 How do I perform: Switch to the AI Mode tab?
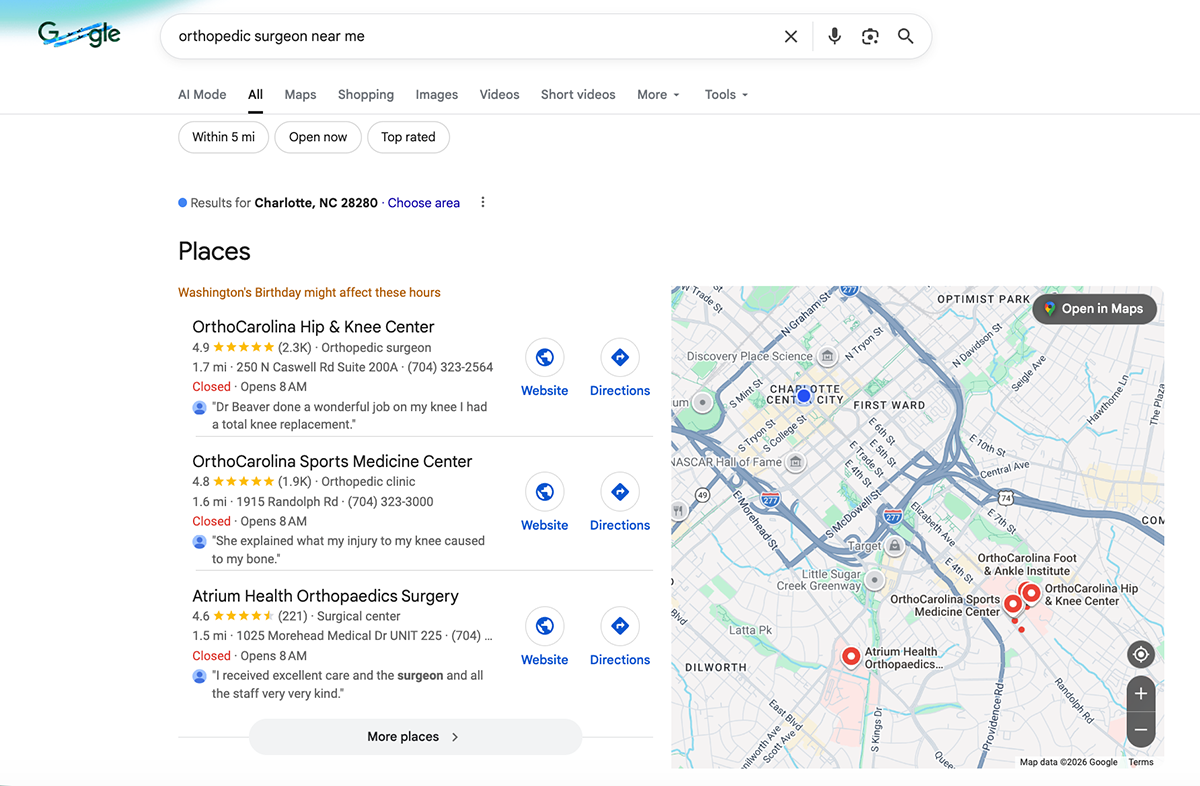[202, 95]
